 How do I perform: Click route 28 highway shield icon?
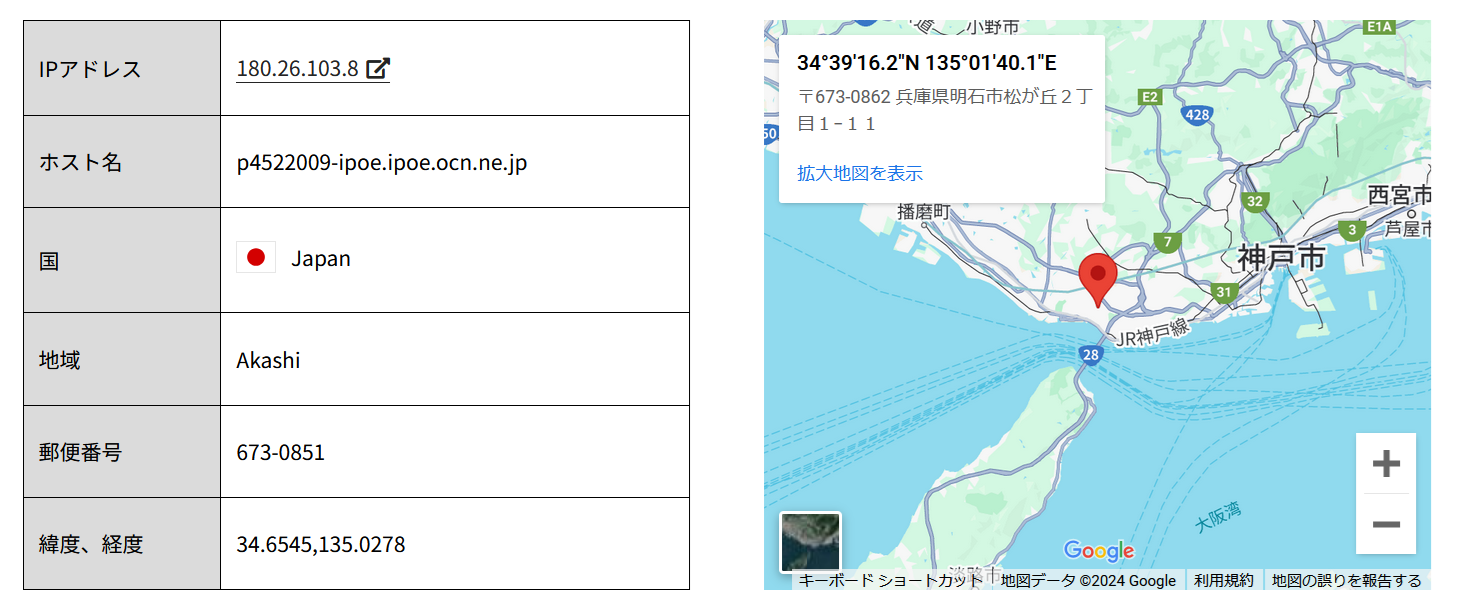coord(1090,355)
